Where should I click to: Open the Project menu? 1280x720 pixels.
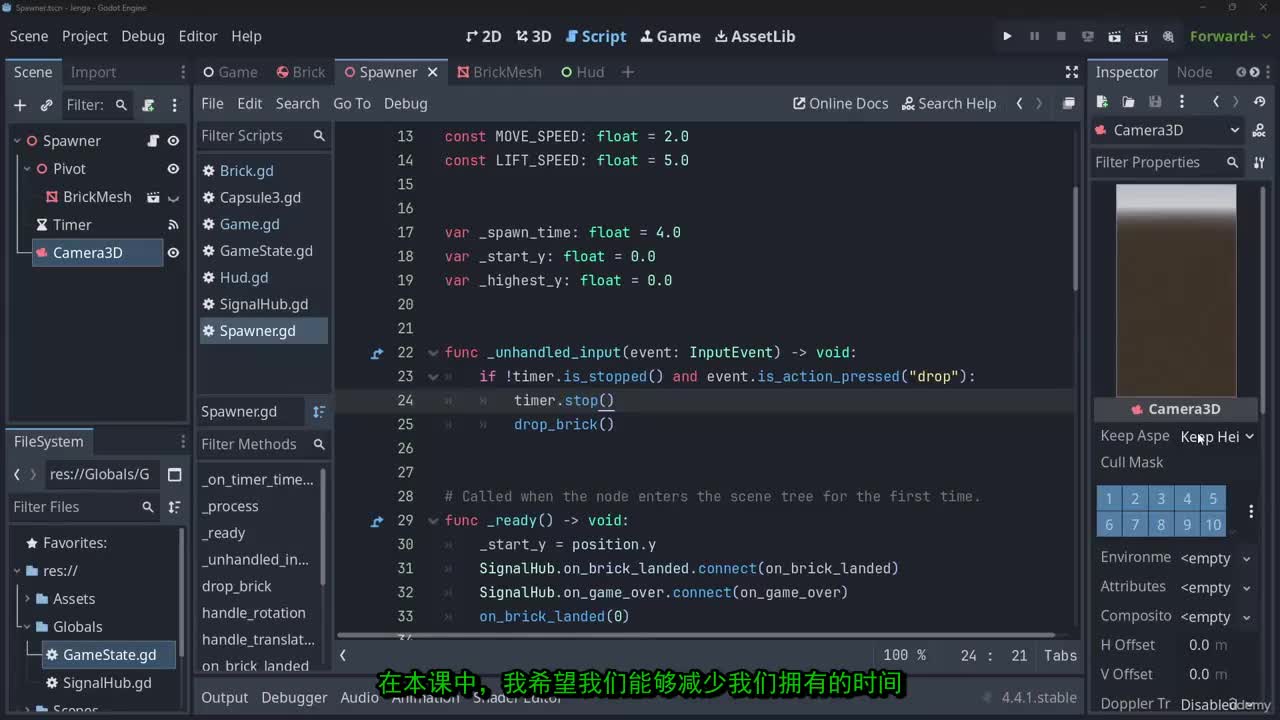(x=85, y=36)
